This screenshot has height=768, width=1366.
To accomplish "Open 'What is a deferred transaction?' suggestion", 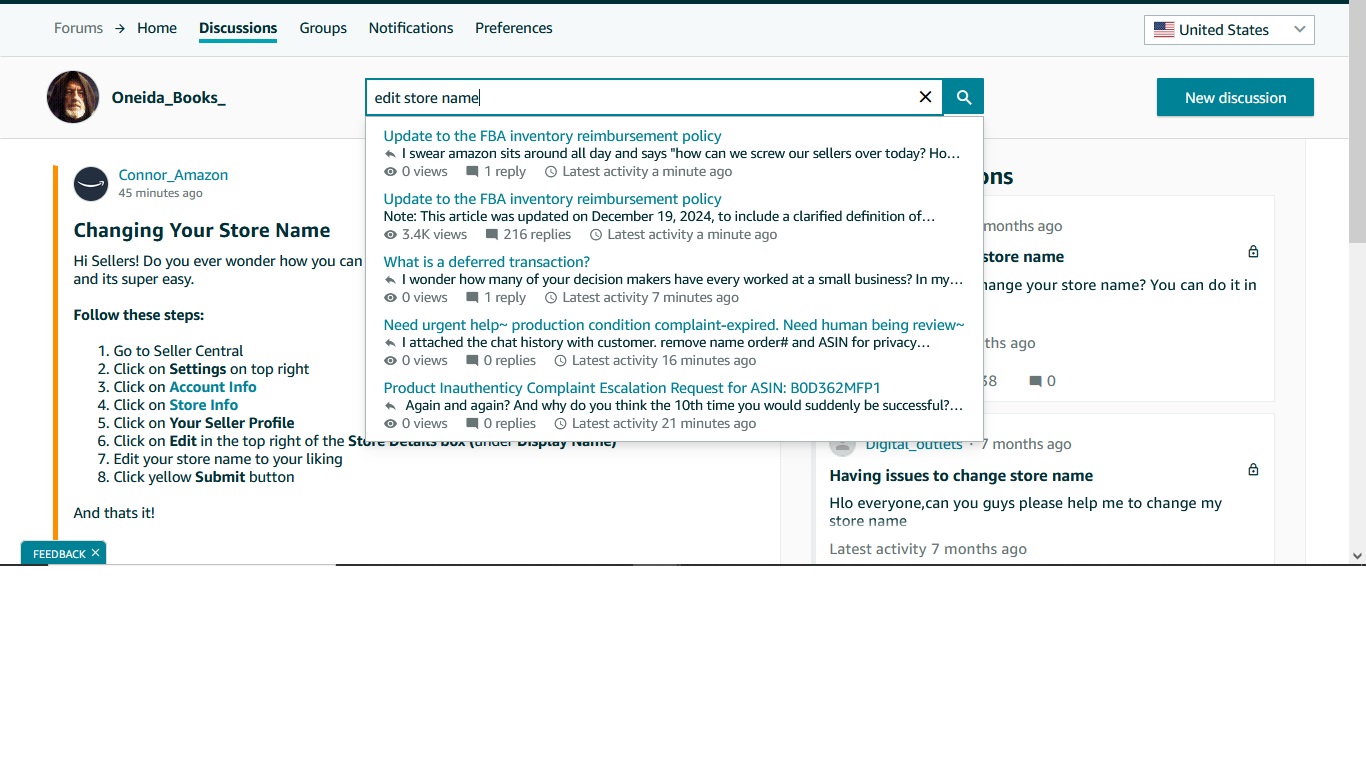I will pyautogui.click(x=487, y=262).
